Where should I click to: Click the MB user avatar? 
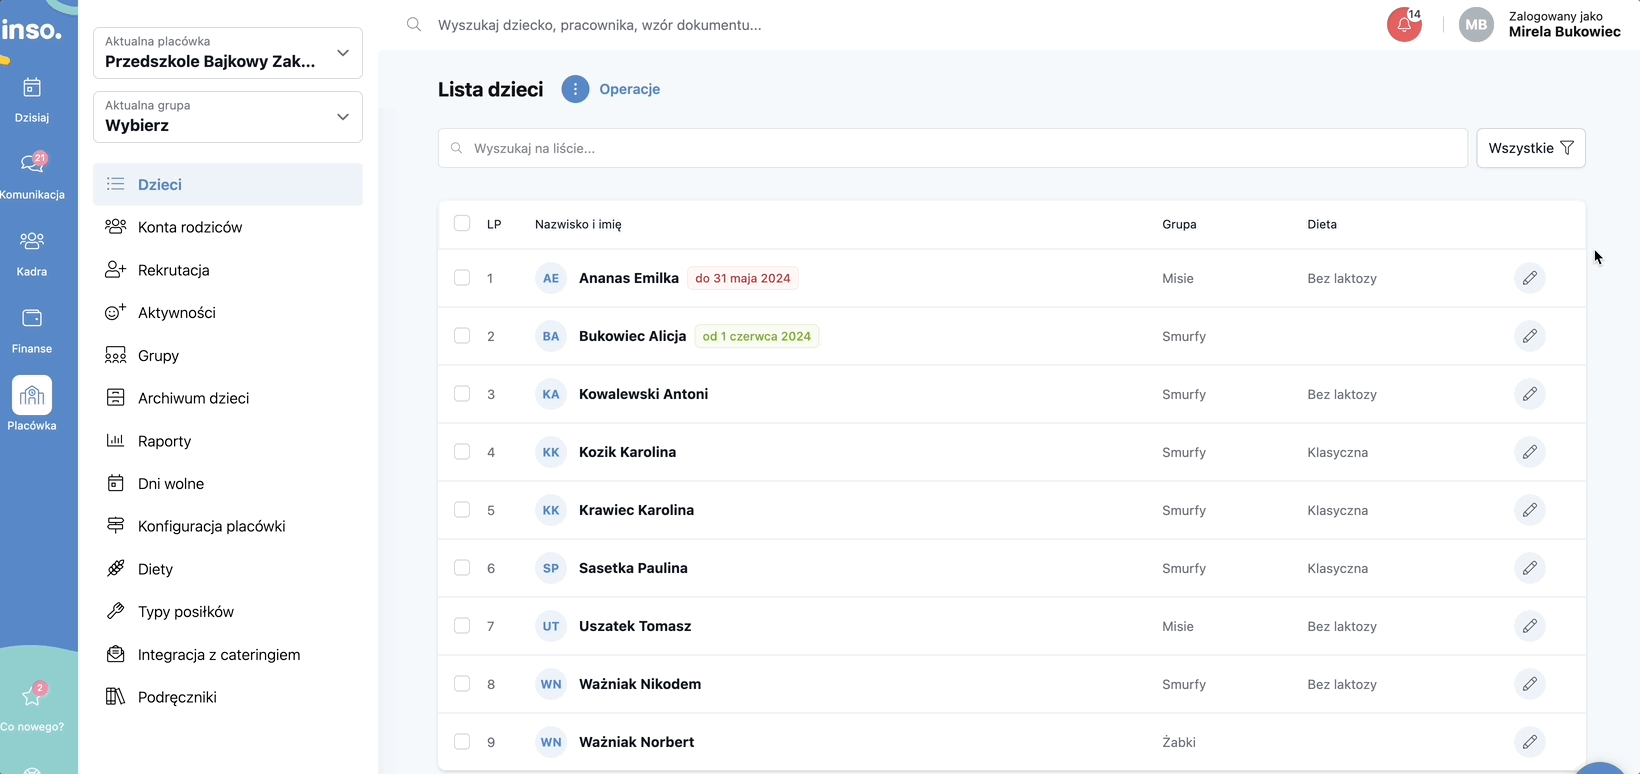(x=1476, y=25)
